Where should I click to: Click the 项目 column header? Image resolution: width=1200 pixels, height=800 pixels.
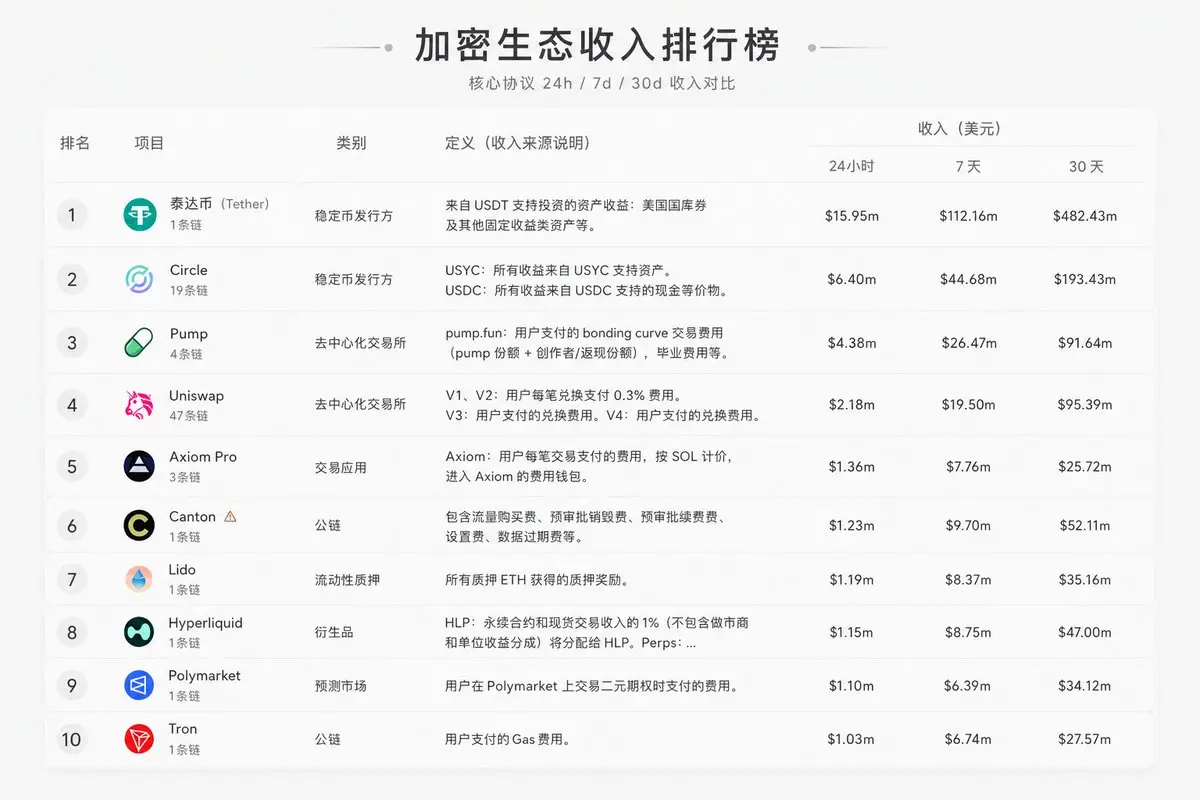pos(150,143)
